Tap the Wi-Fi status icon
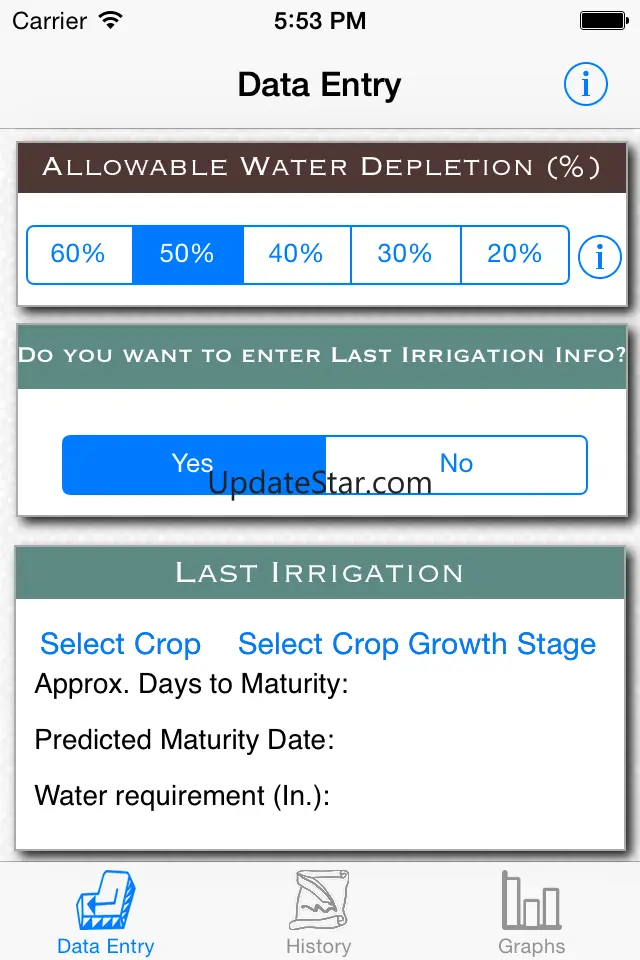Viewport: 640px width, 960px height. (x=111, y=19)
